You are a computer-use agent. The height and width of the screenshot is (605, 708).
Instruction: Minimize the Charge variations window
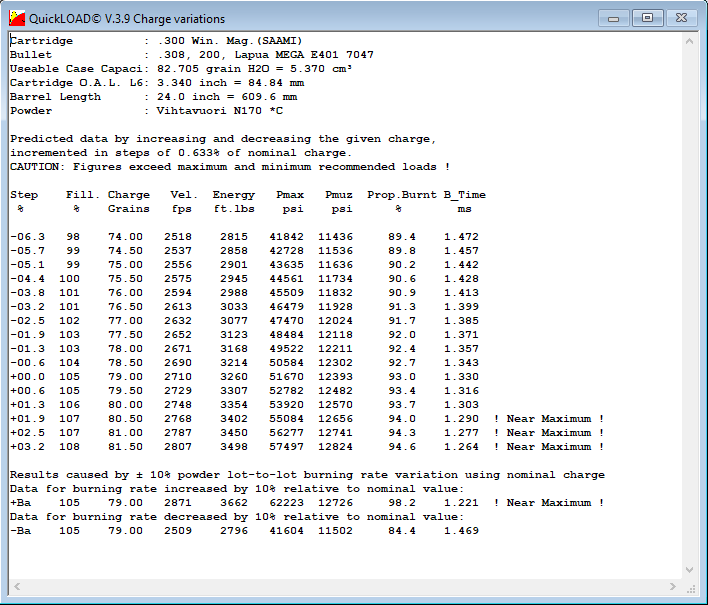coord(614,19)
